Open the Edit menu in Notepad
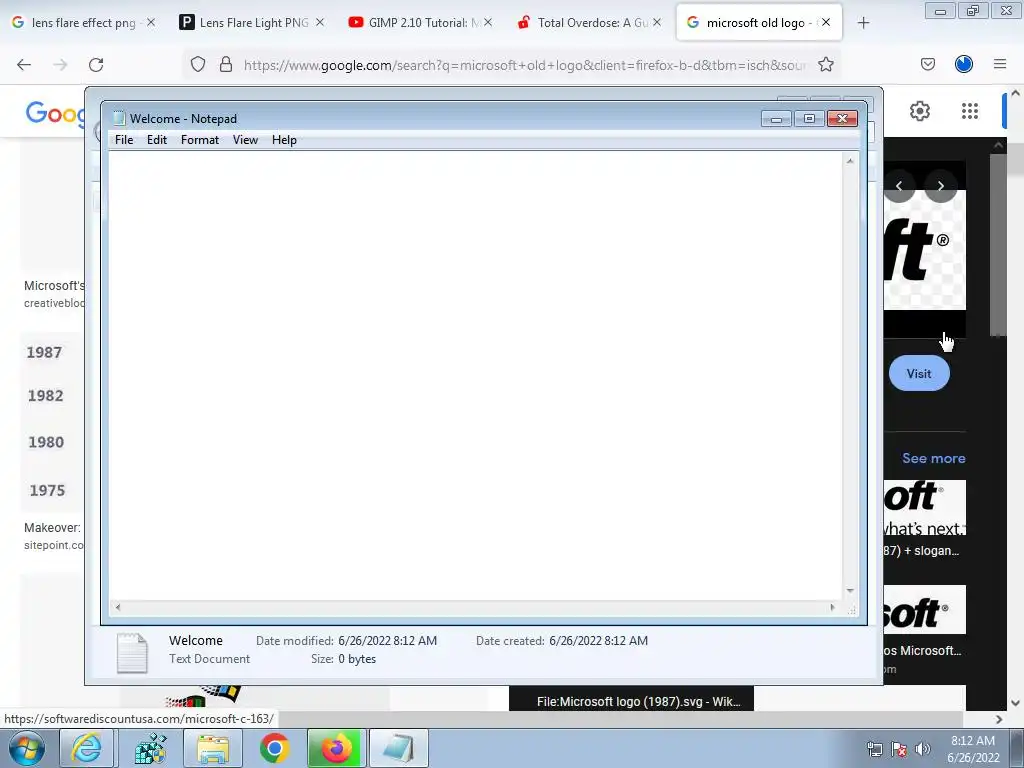1024x768 pixels. (157, 140)
